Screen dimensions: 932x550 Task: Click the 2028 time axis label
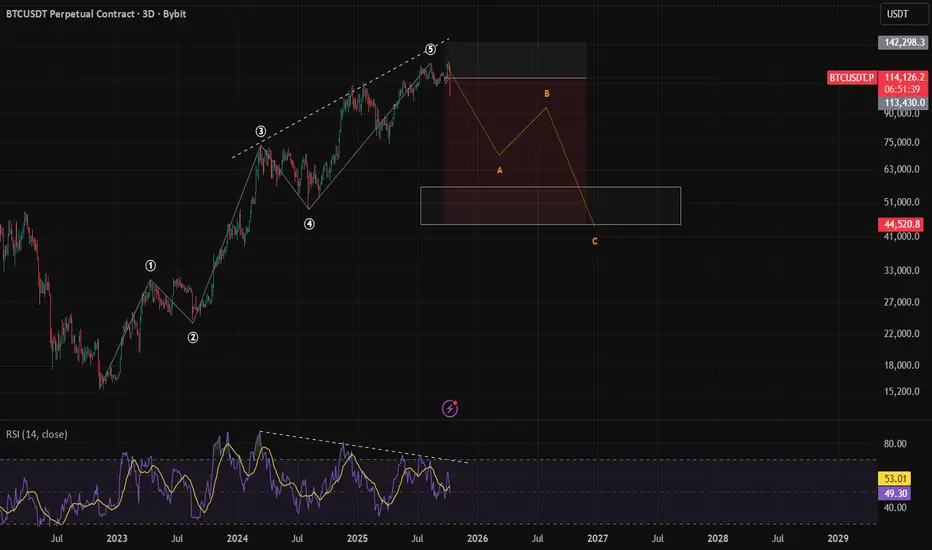click(x=717, y=539)
